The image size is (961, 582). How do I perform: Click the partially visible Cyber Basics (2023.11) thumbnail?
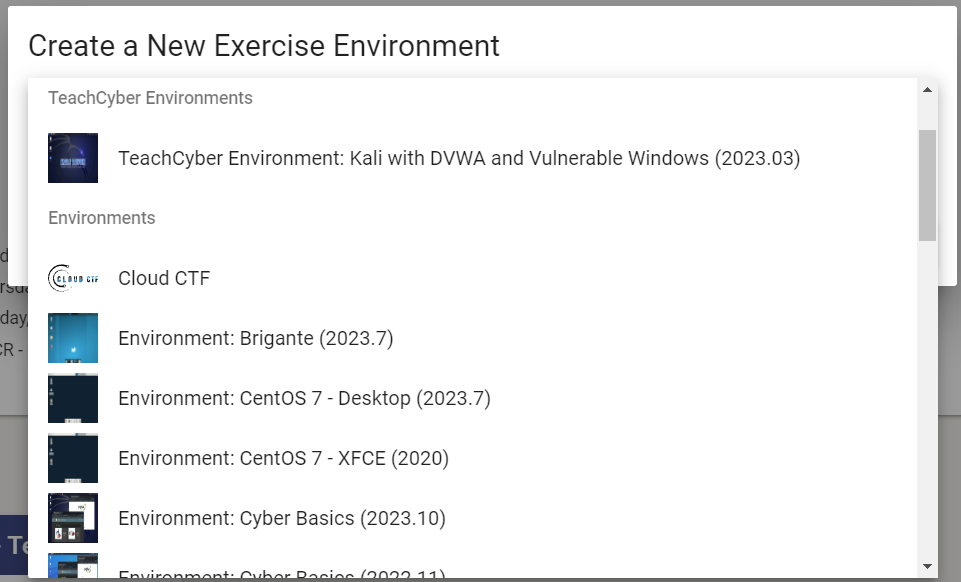click(73, 570)
